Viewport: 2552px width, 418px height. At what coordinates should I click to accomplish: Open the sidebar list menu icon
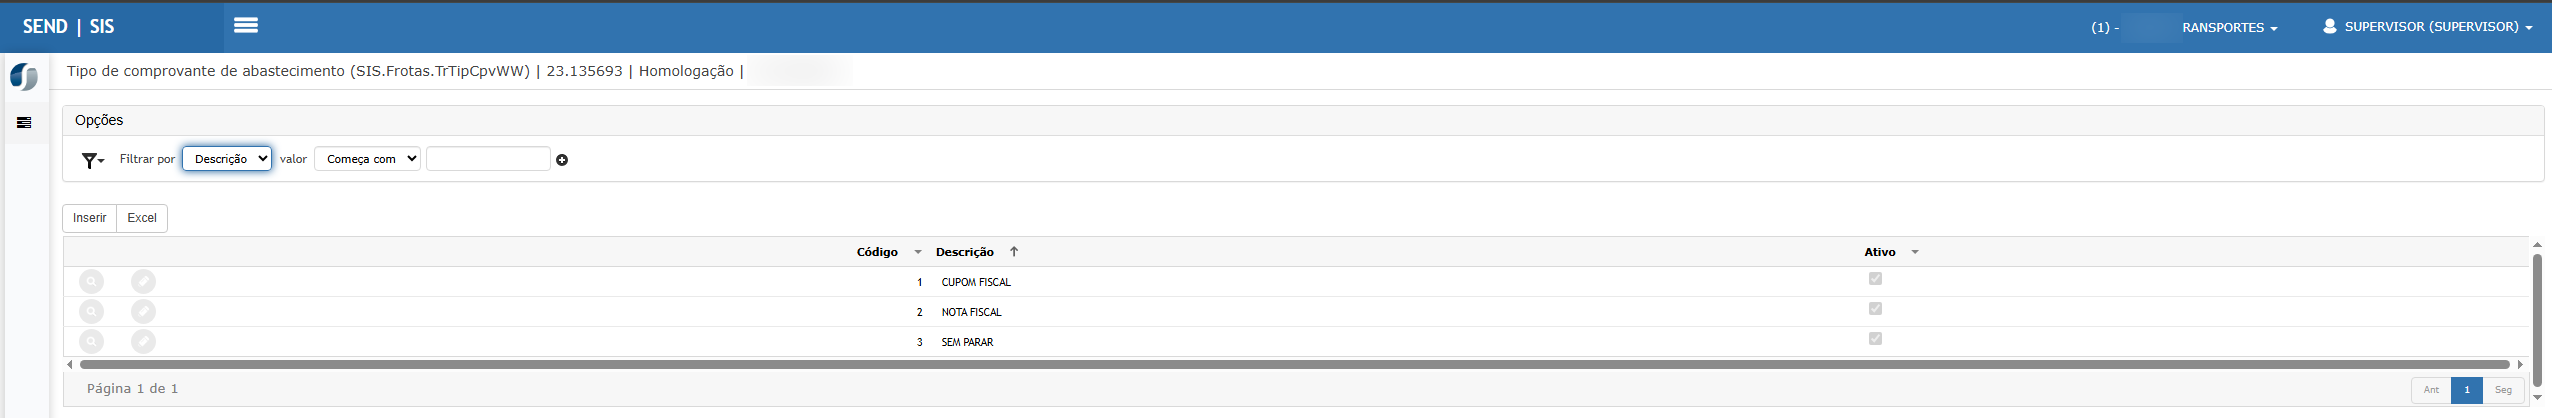point(24,123)
